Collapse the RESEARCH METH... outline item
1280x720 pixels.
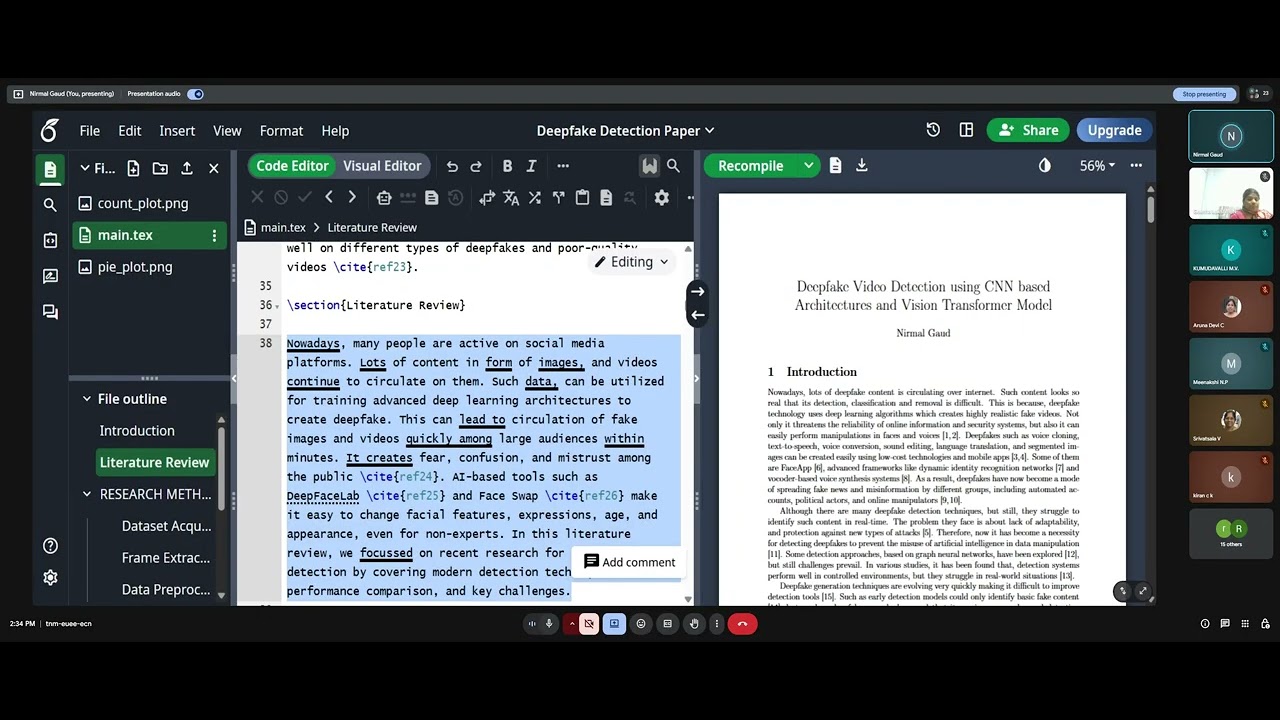click(x=87, y=494)
